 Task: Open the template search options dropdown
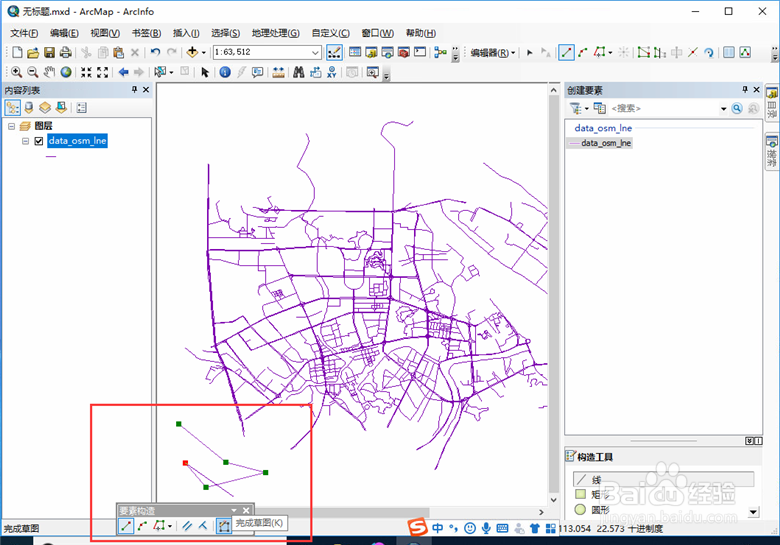[x=723, y=108]
